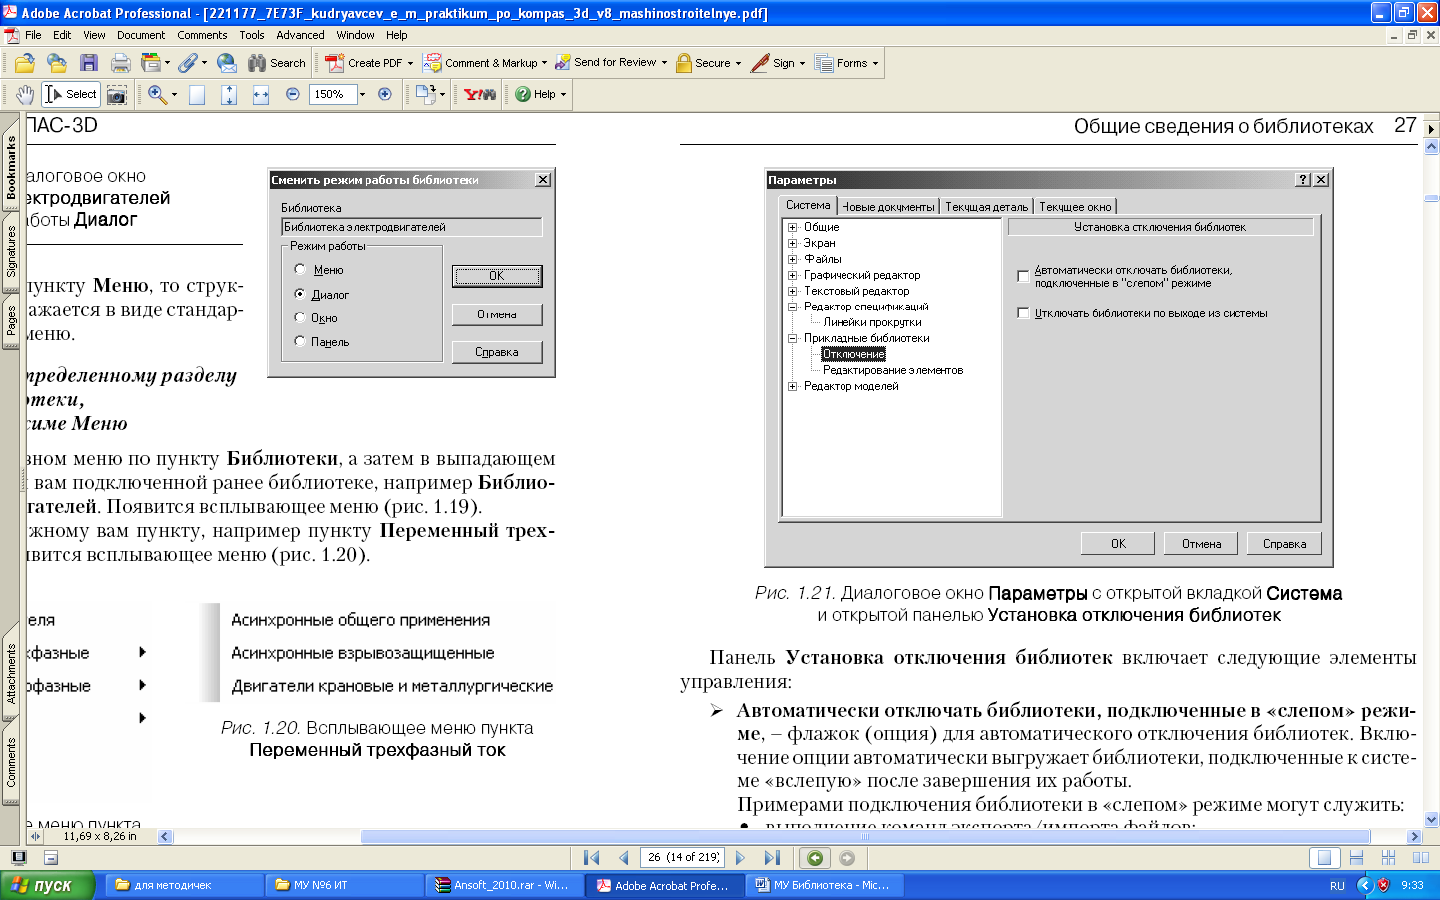Jump to the last page
1440x900 pixels.
pyautogui.click(x=772, y=858)
